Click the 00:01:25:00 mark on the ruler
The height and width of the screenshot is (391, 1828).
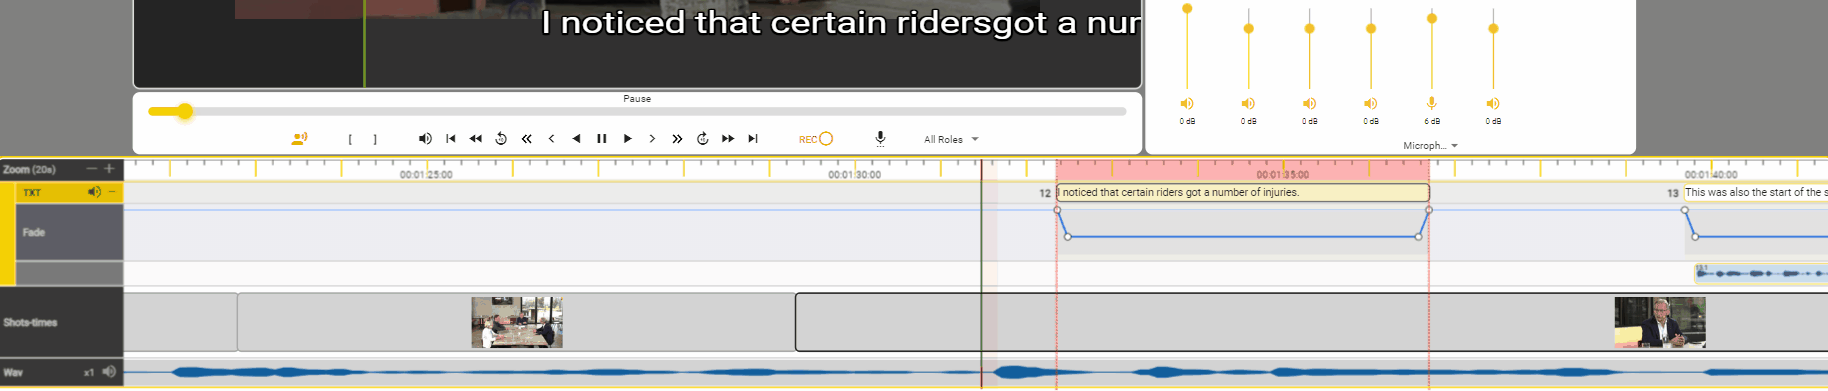pyautogui.click(x=426, y=175)
